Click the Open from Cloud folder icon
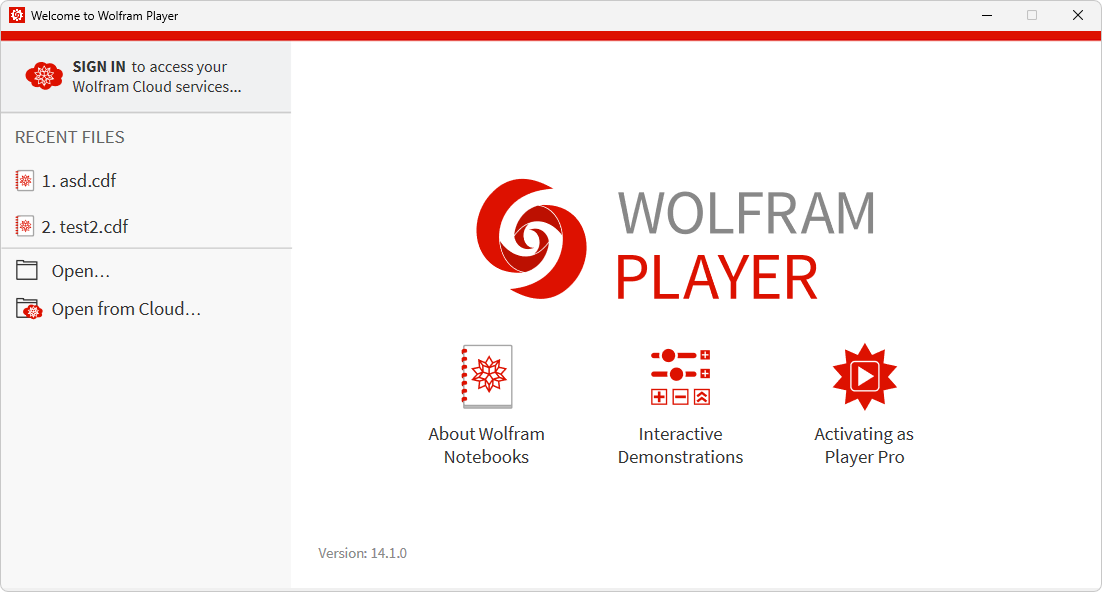Viewport: 1102px width, 592px height. (29, 309)
